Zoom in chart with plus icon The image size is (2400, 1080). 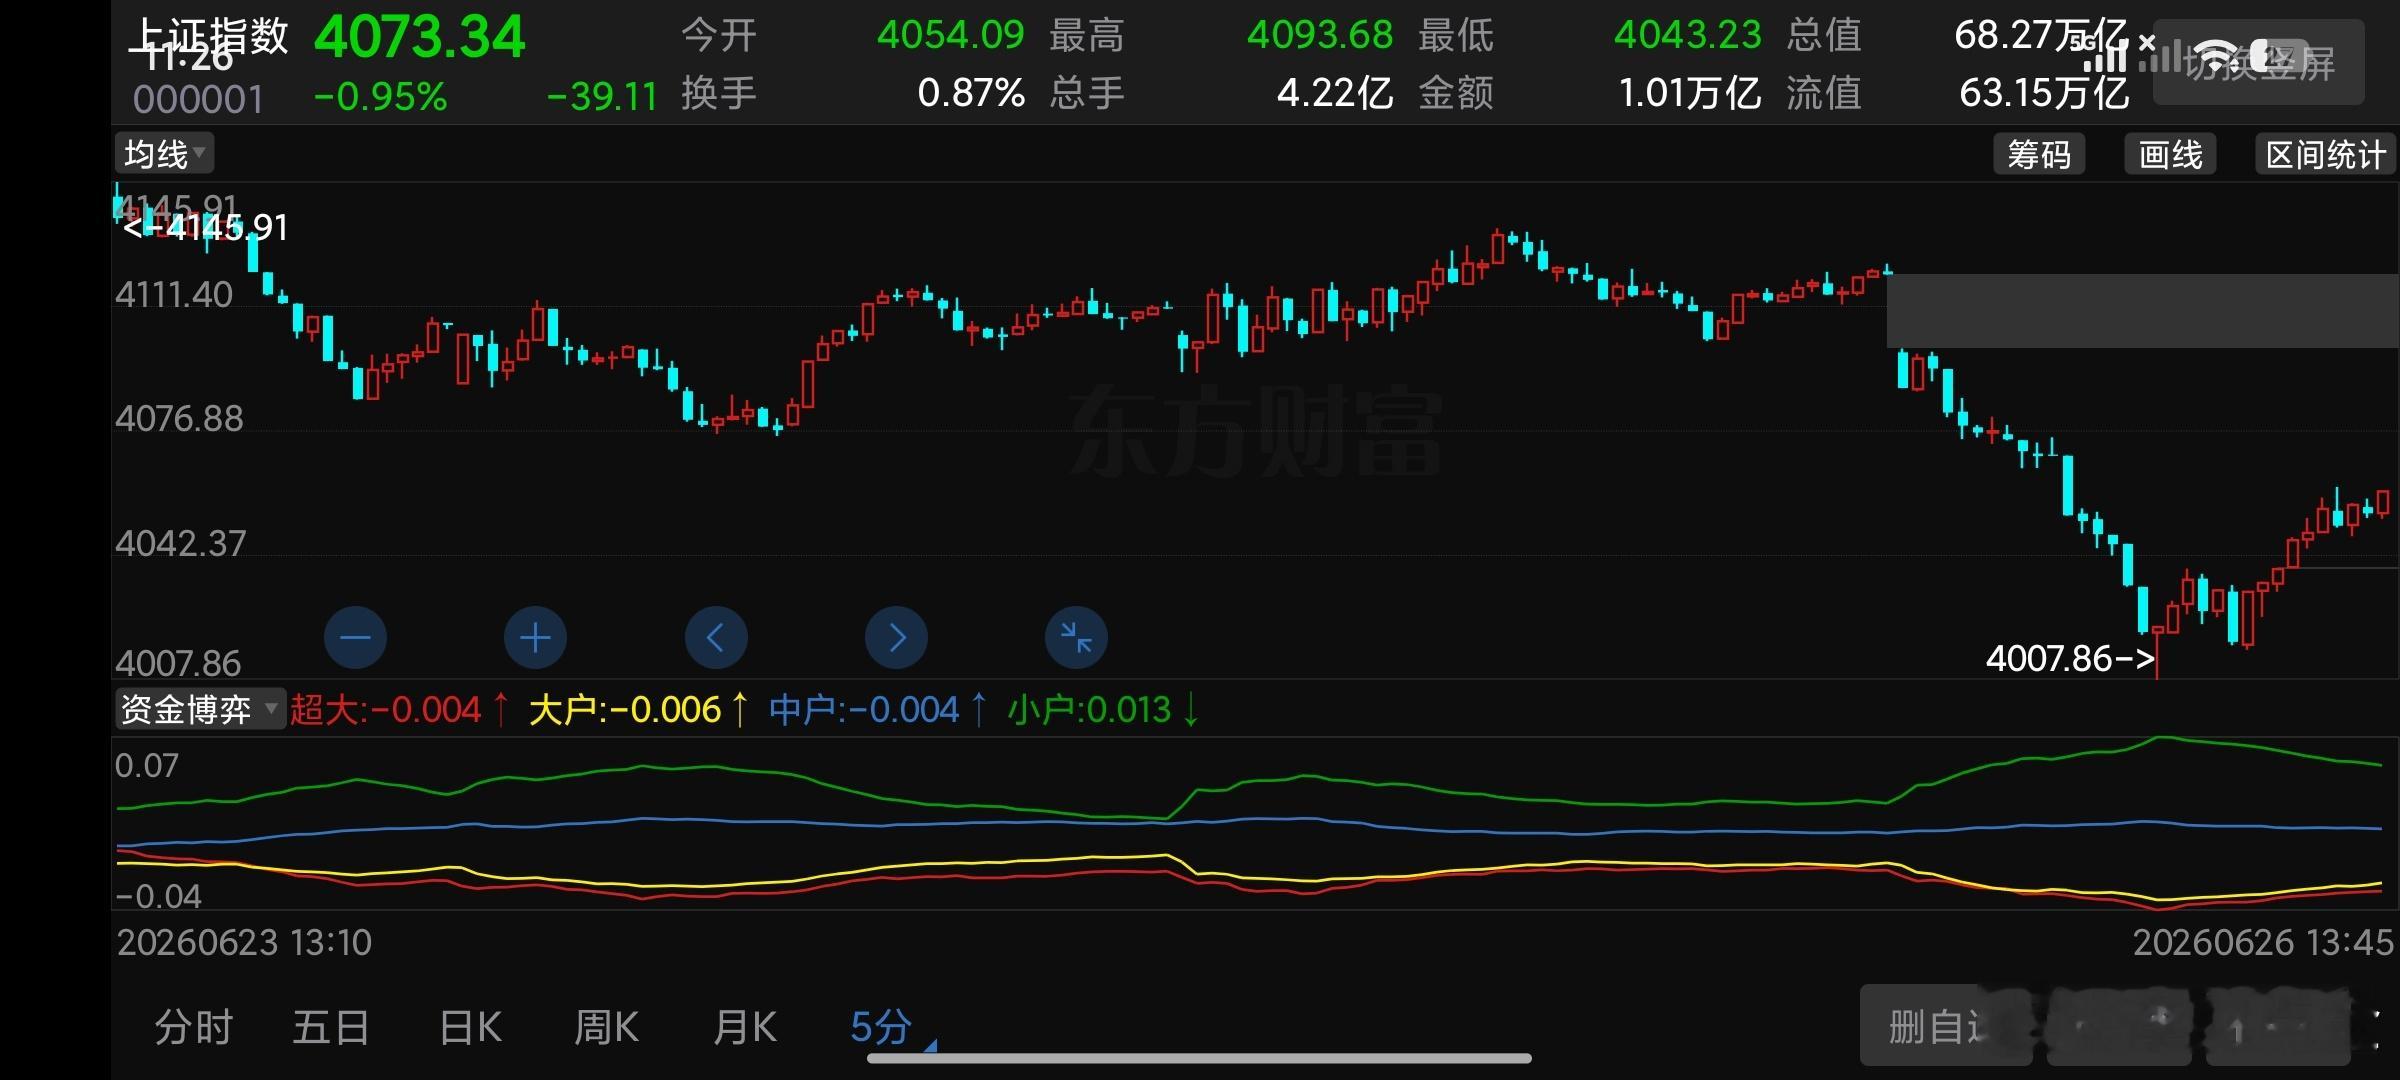535,637
